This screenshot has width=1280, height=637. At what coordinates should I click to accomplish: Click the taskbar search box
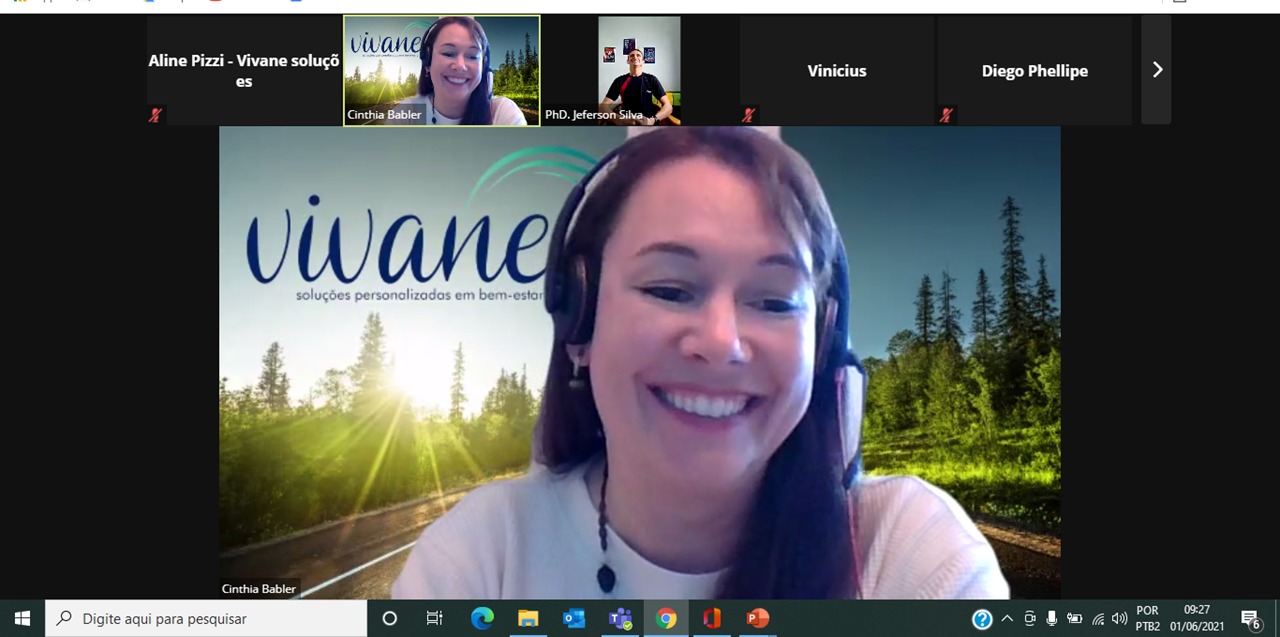tap(206, 619)
